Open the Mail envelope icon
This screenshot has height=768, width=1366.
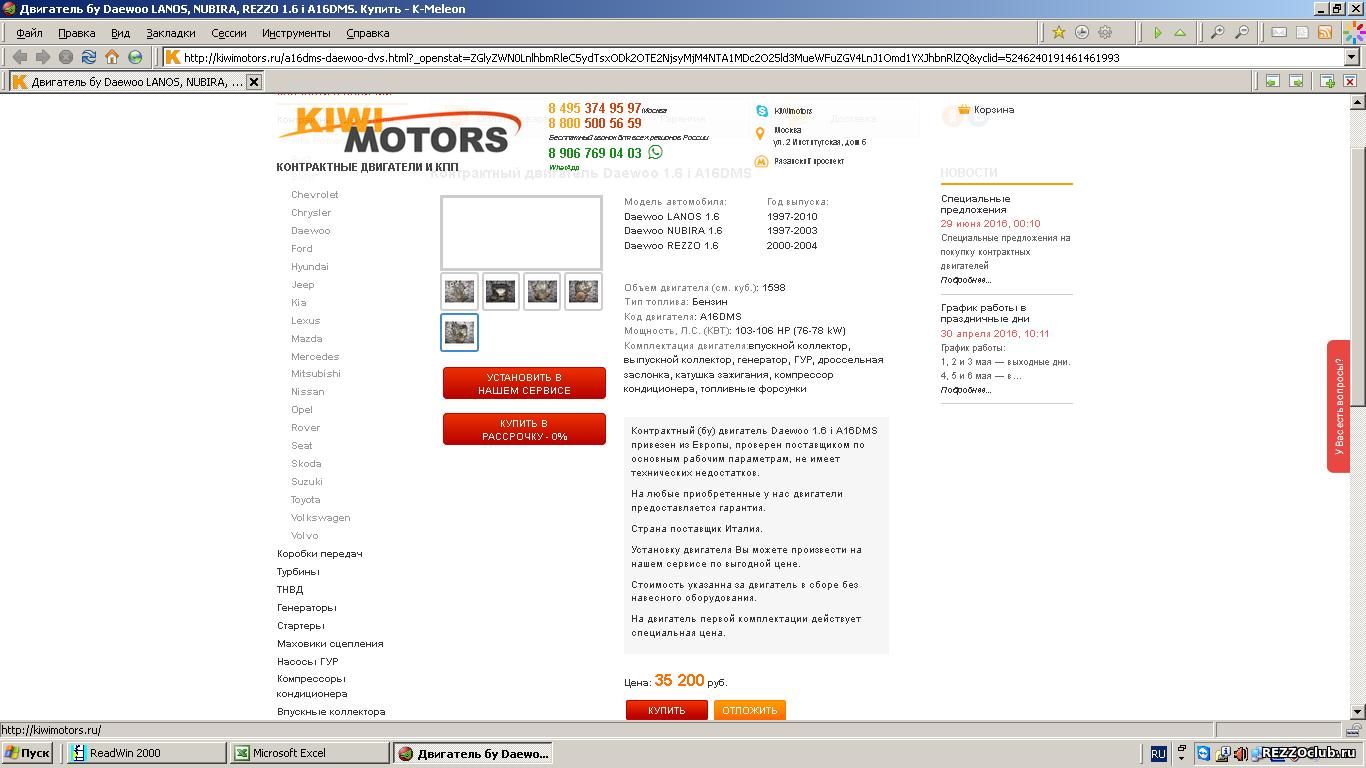click(x=1278, y=33)
